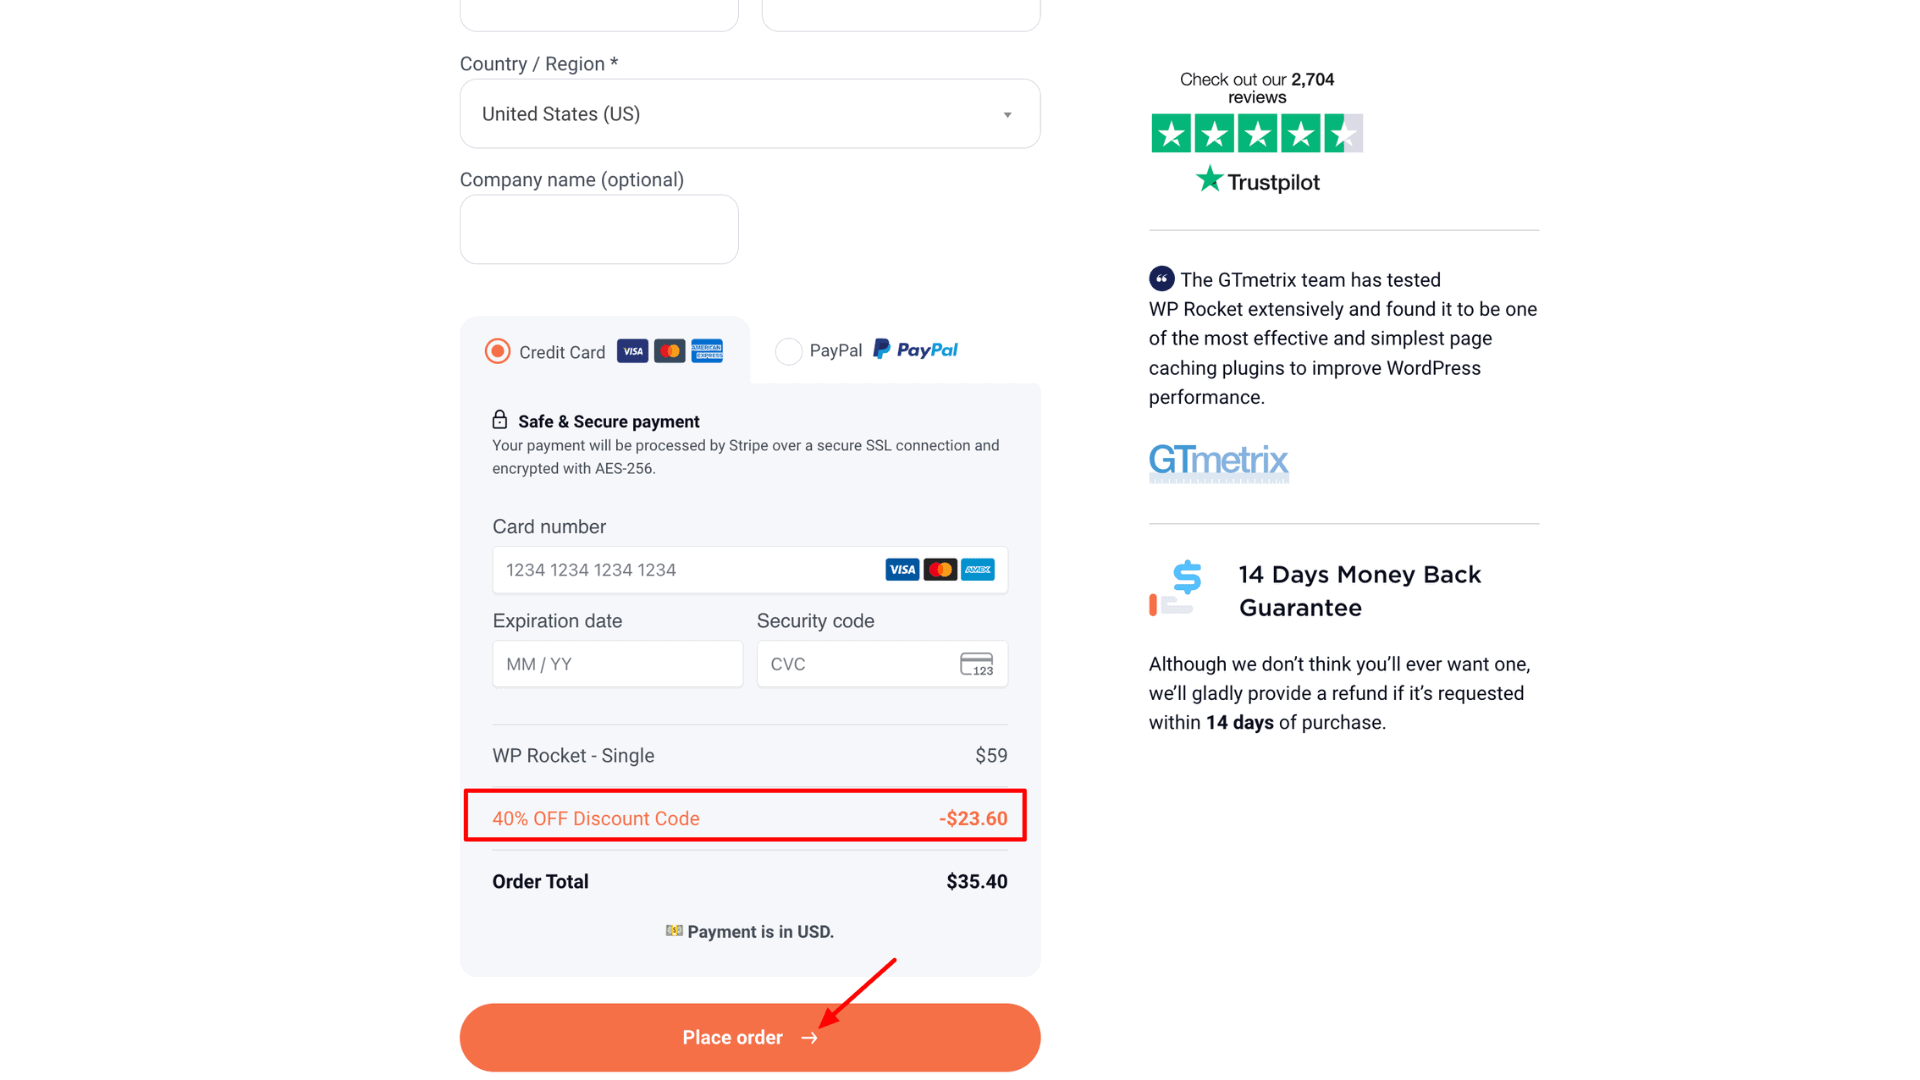Click the American Express icon beside Credit Card
This screenshot has height=1080, width=1920.
[707, 351]
